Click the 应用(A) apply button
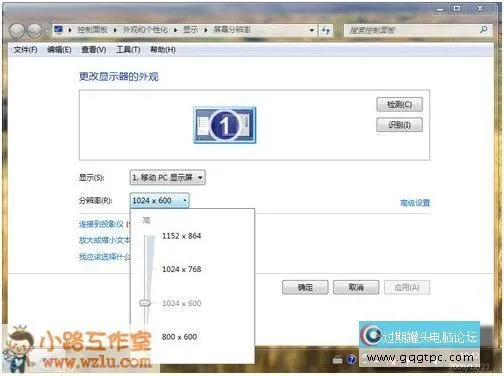The width and height of the screenshot is (504, 376). coord(407,287)
